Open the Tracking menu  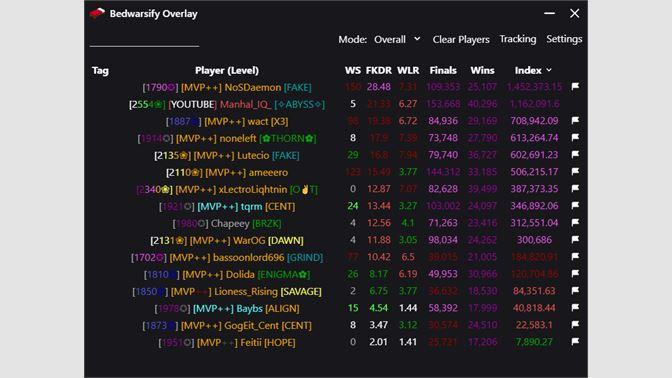click(x=518, y=39)
